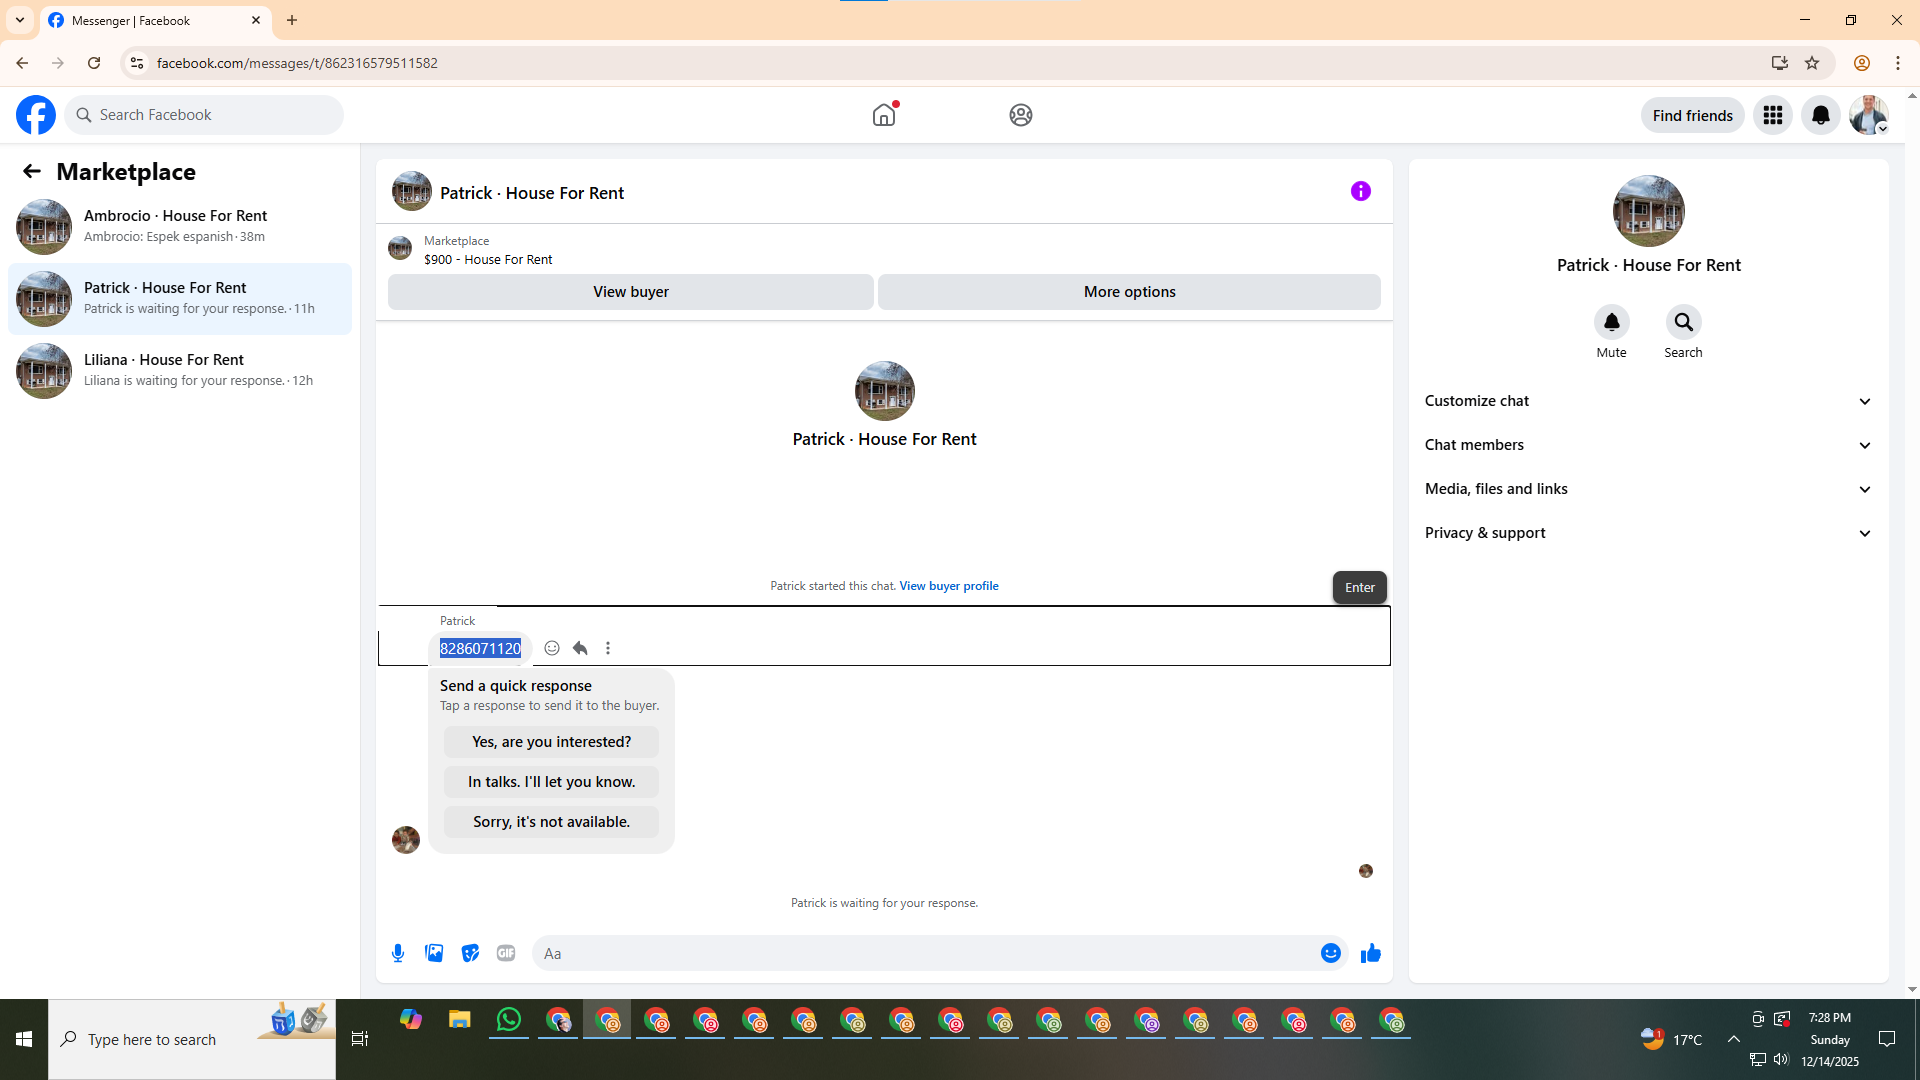
Task: Mute the Patrick conversation
Action: point(1611,322)
